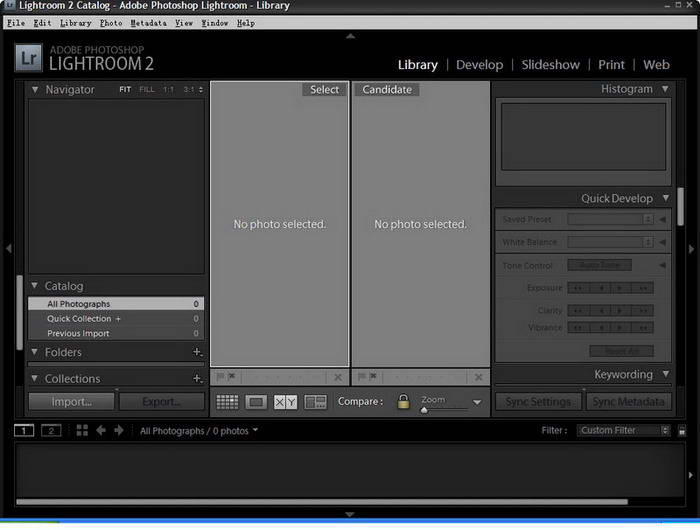
Task: Toggle the filter switch at filmstrip right
Action: point(682,431)
